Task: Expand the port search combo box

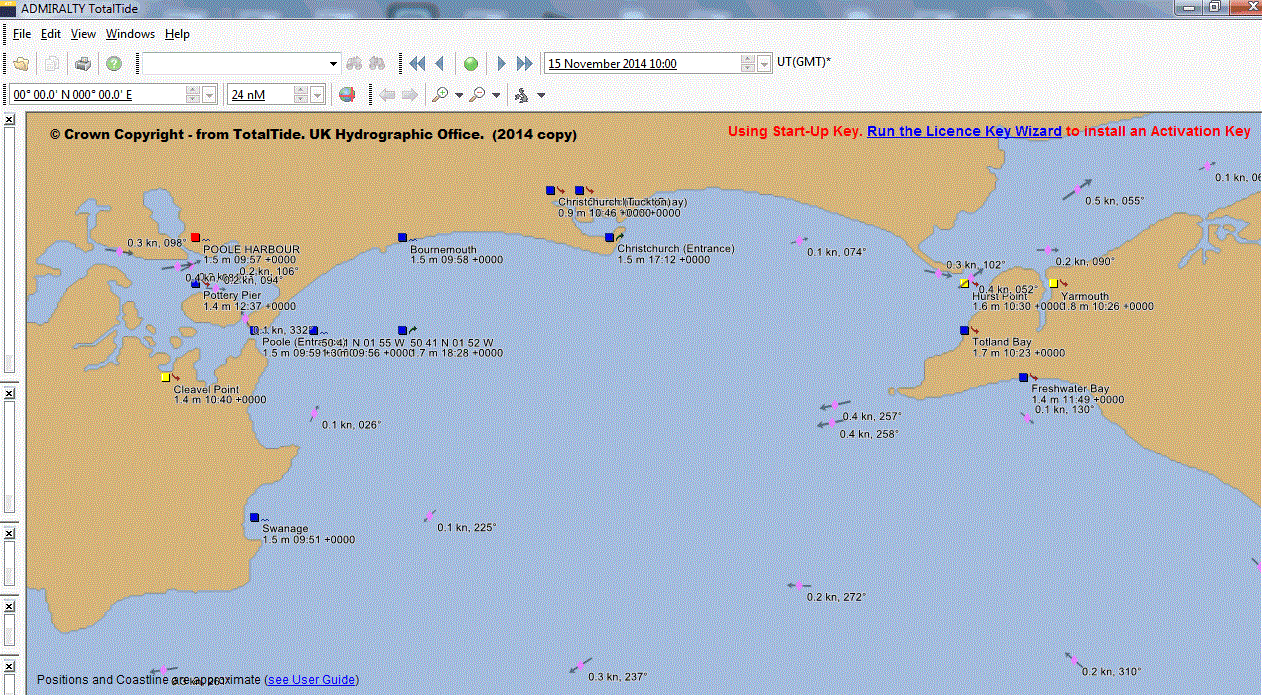Action: [x=334, y=64]
